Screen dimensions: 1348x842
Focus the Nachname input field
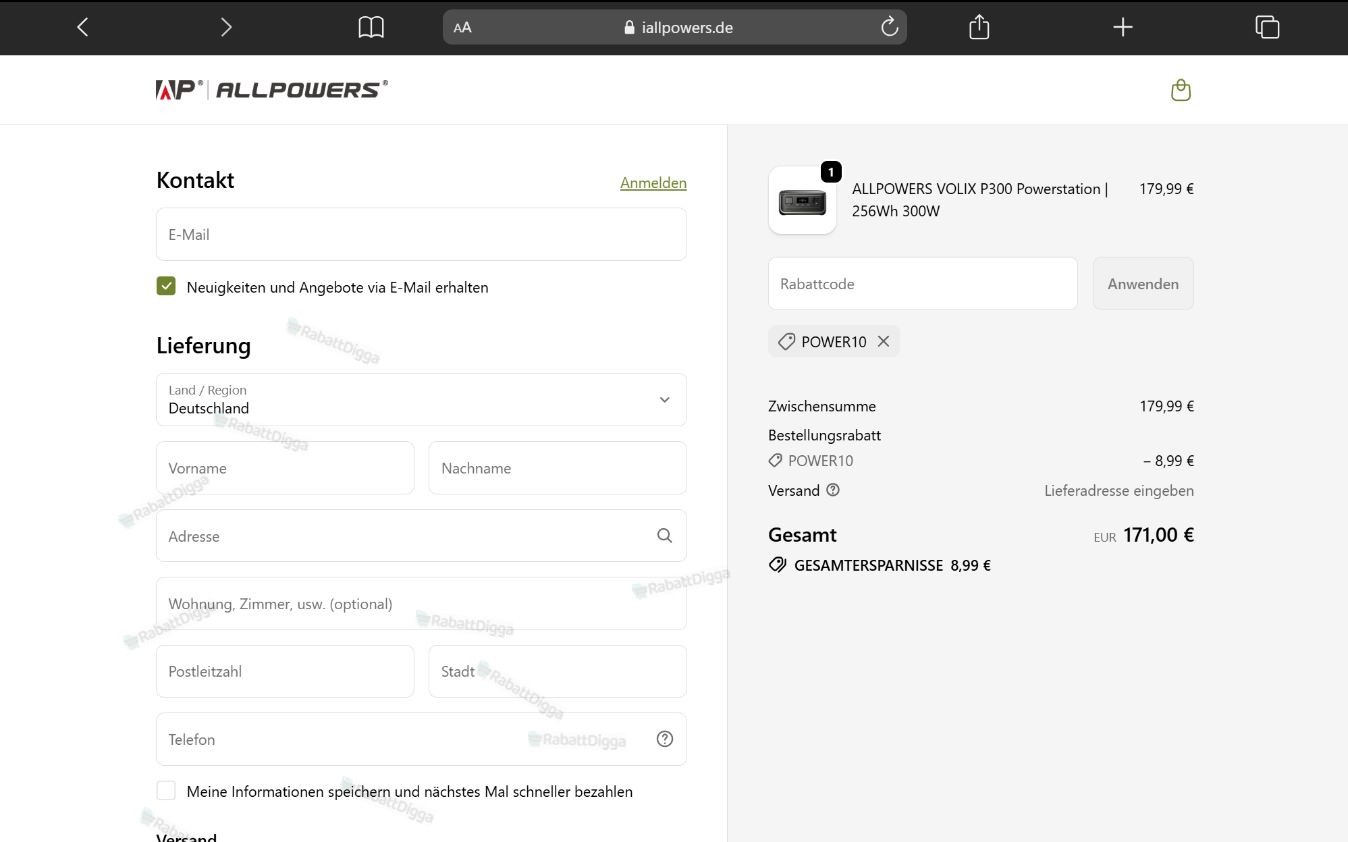click(x=557, y=468)
